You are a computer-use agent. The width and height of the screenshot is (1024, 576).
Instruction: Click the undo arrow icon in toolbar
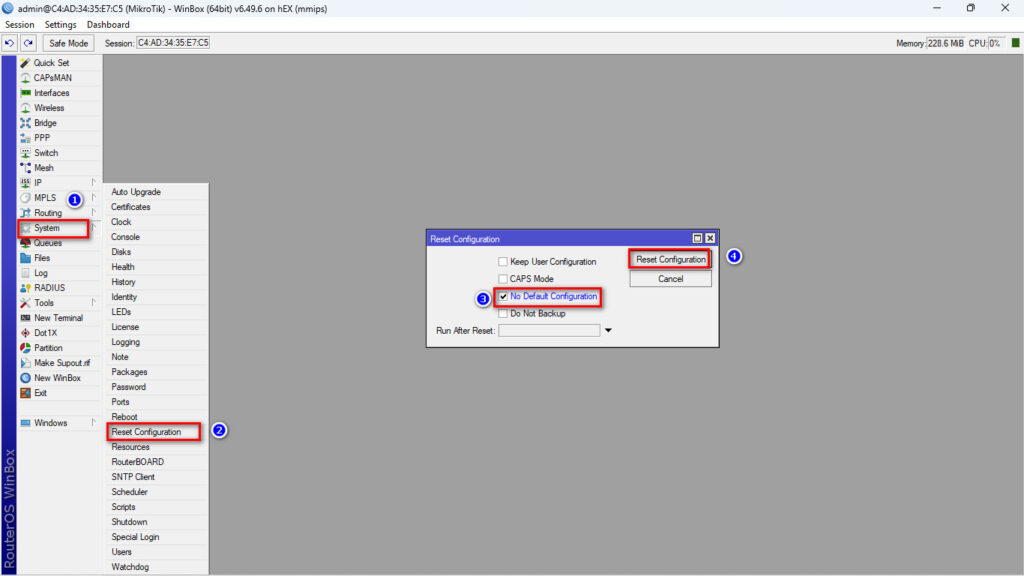pos(10,43)
